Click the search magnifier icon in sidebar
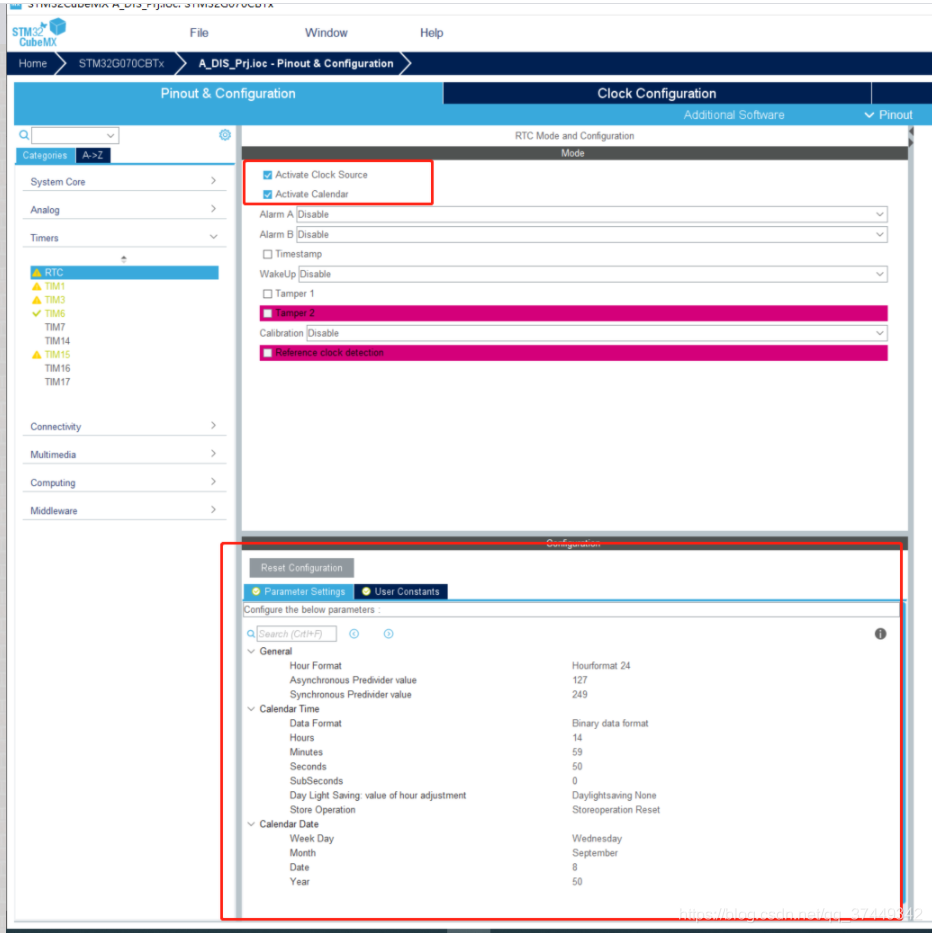This screenshot has width=932, height=933. (24, 135)
